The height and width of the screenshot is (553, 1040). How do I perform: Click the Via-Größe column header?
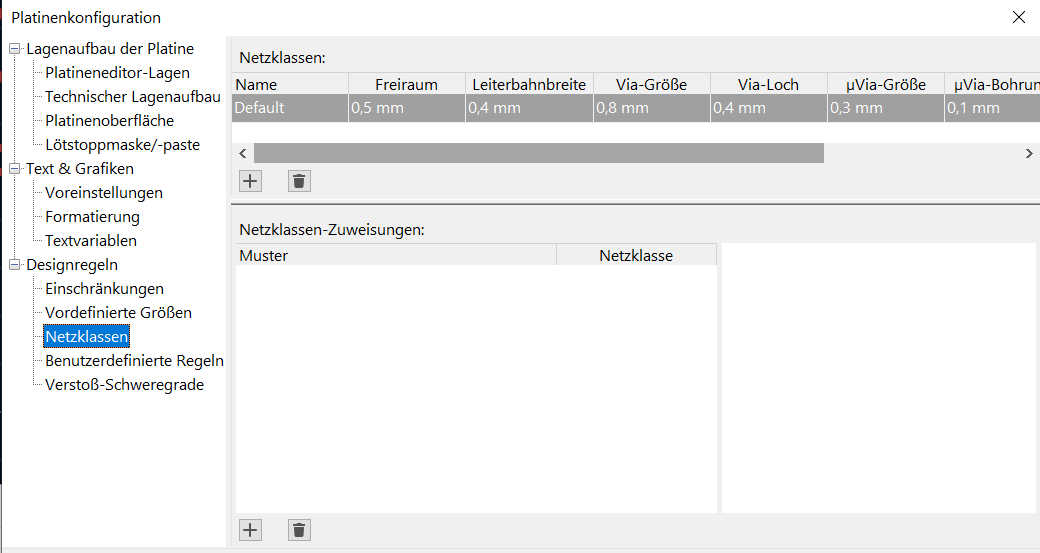click(x=651, y=85)
